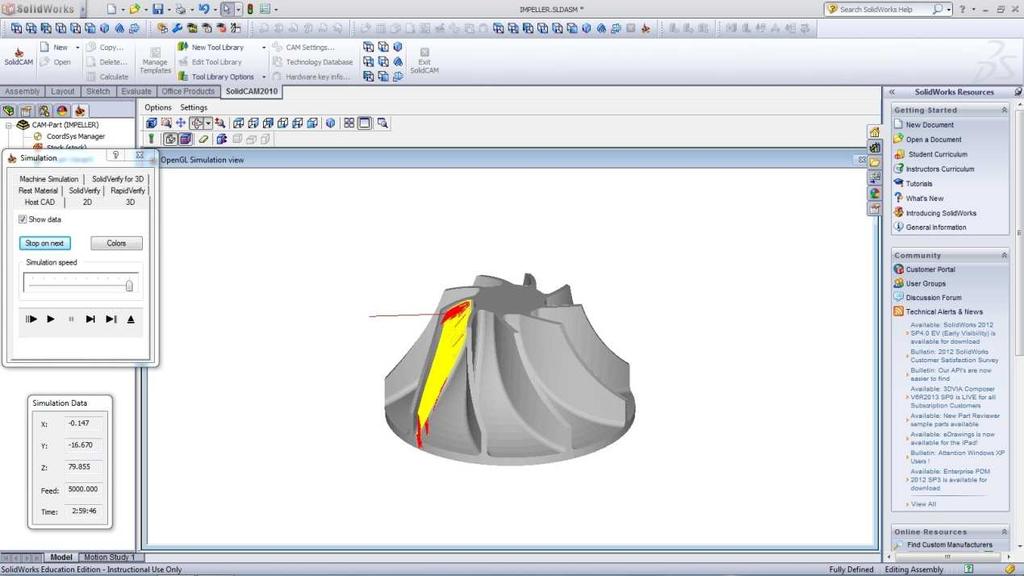Switch to Evaluate ribbon tab
1024x576 pixels.
coord(136,91)
